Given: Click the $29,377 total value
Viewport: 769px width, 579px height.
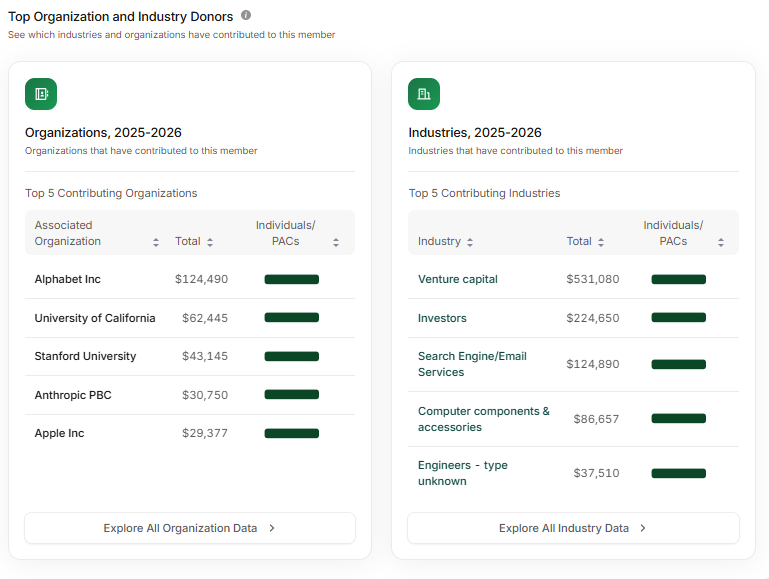Looking at the screenshot, I should pyautogui.click(x=205, y=433).
